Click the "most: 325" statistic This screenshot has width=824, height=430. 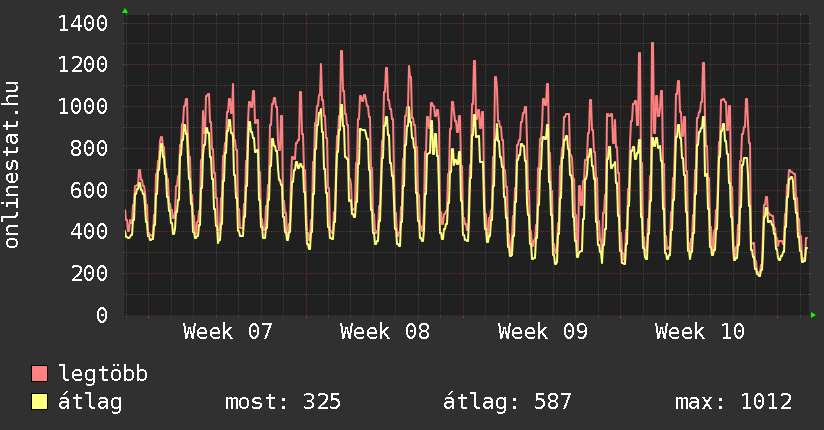pyautogui.click(x=283, y=402)
